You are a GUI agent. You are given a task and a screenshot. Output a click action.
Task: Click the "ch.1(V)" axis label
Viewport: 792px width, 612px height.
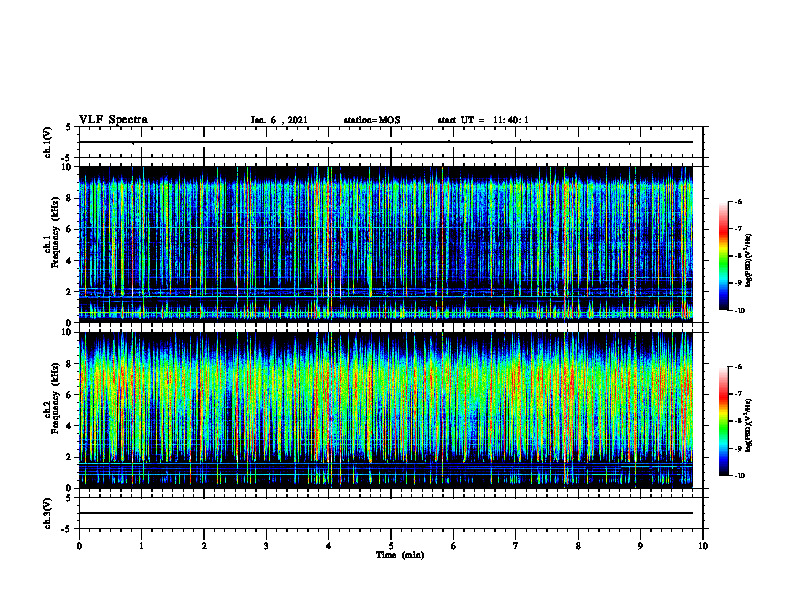coord(48,142)
